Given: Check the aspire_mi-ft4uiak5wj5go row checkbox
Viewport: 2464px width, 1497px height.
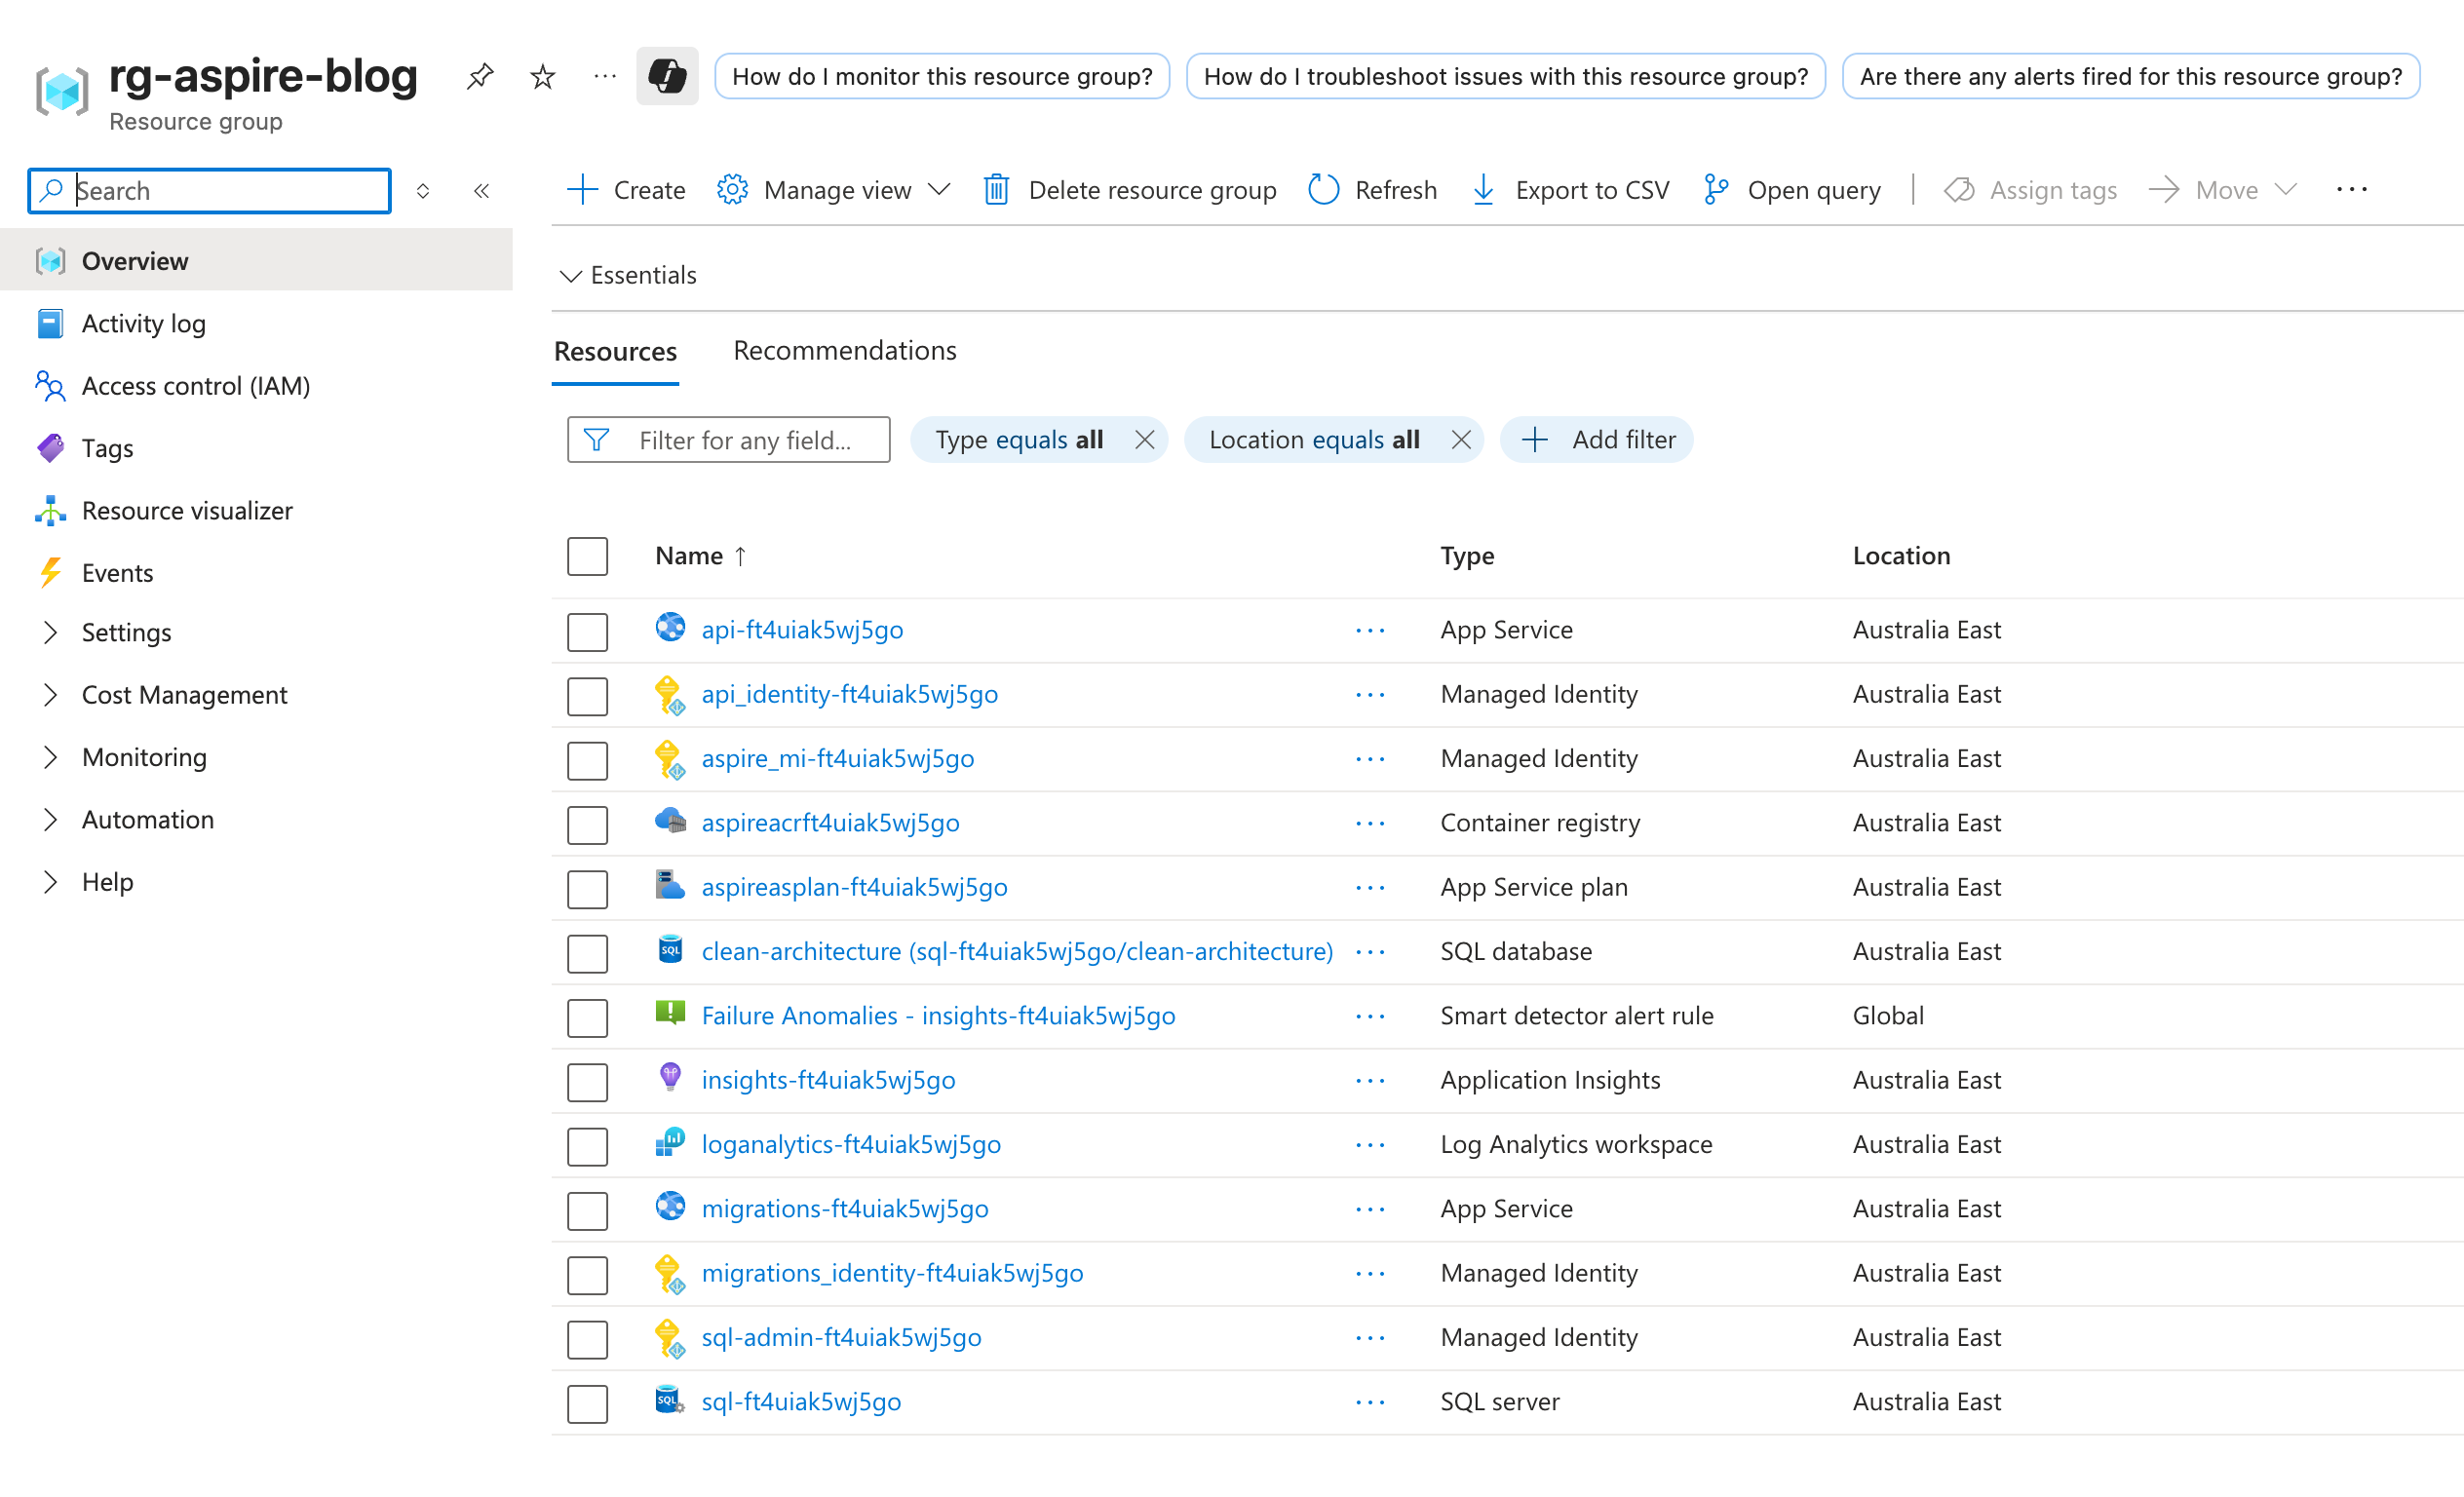Looking at the screenshot, I should pos(587,761).
